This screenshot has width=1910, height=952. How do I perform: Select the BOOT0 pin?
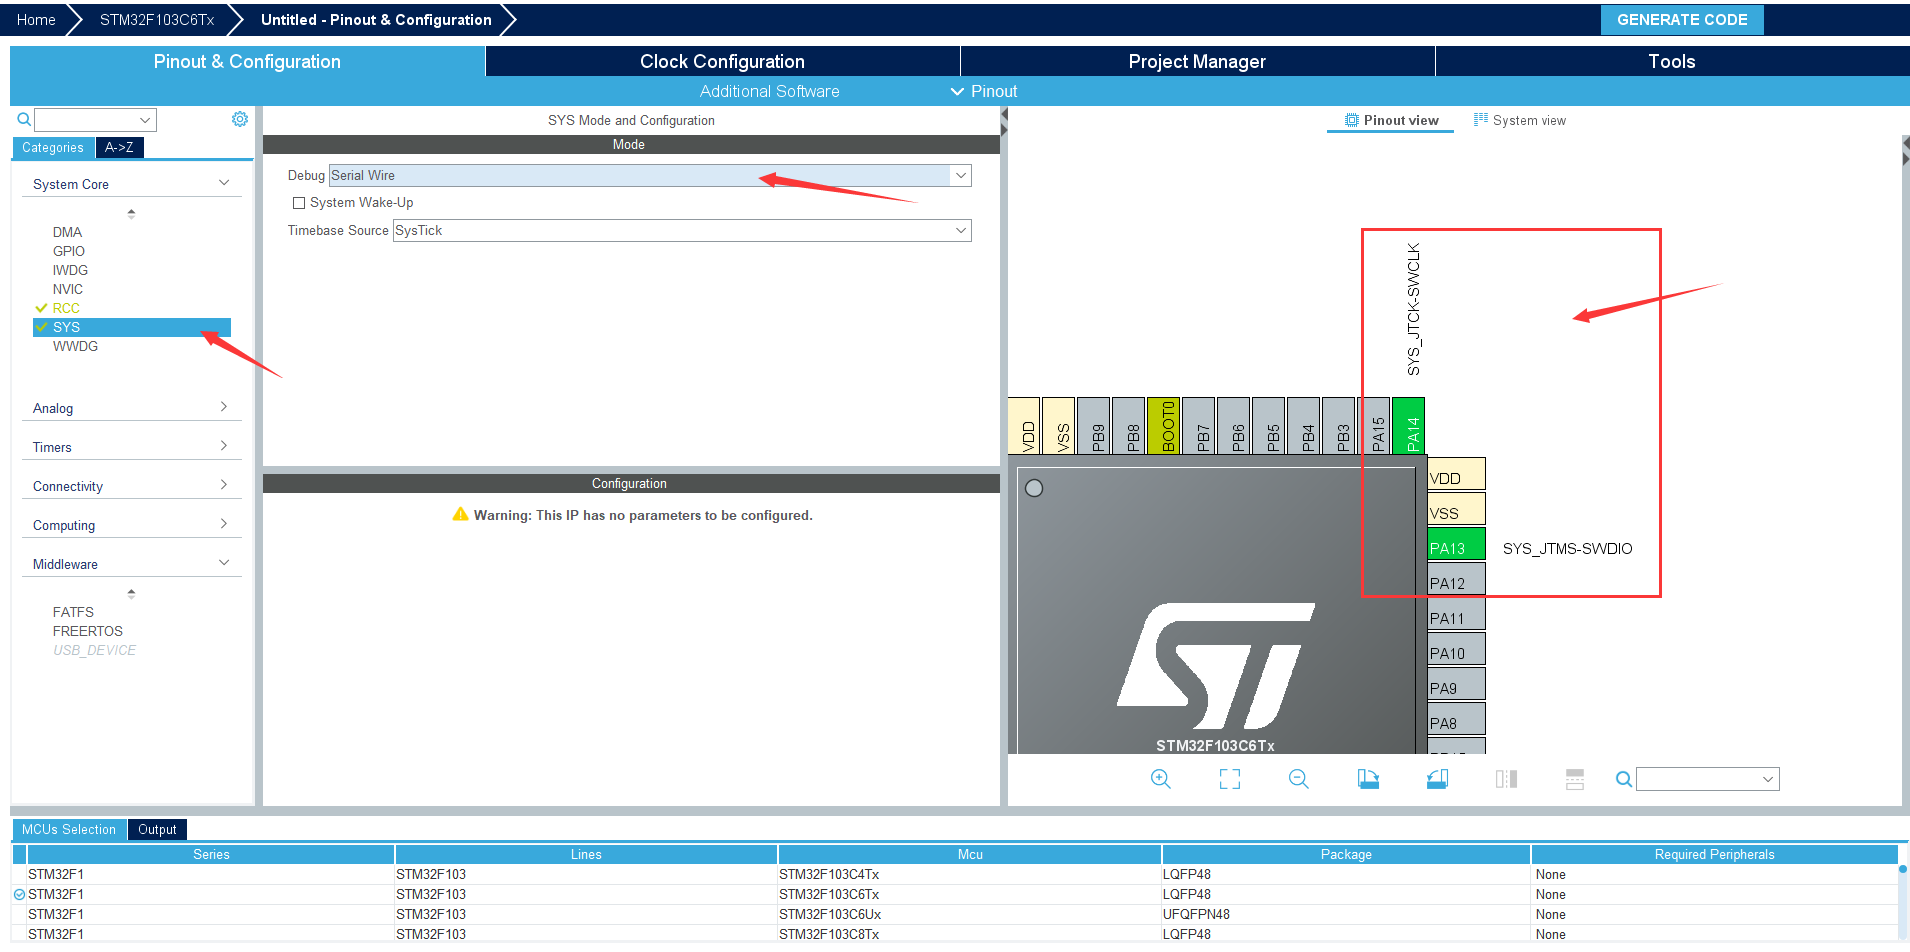click(1164, 425)
